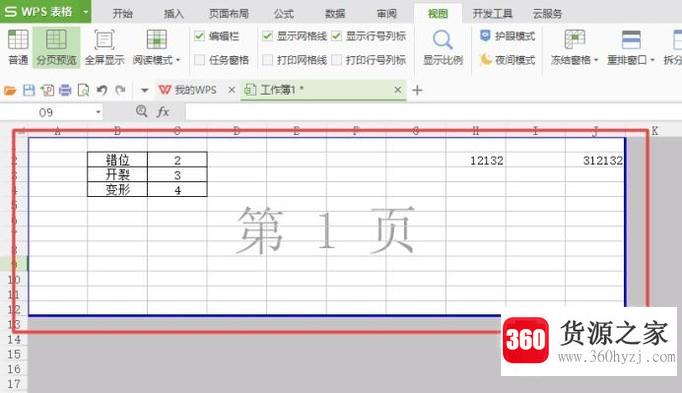Image resolution: width=682 pixels, height=393 pixels.
Task: Redo the last action
Action: (120, 90)
